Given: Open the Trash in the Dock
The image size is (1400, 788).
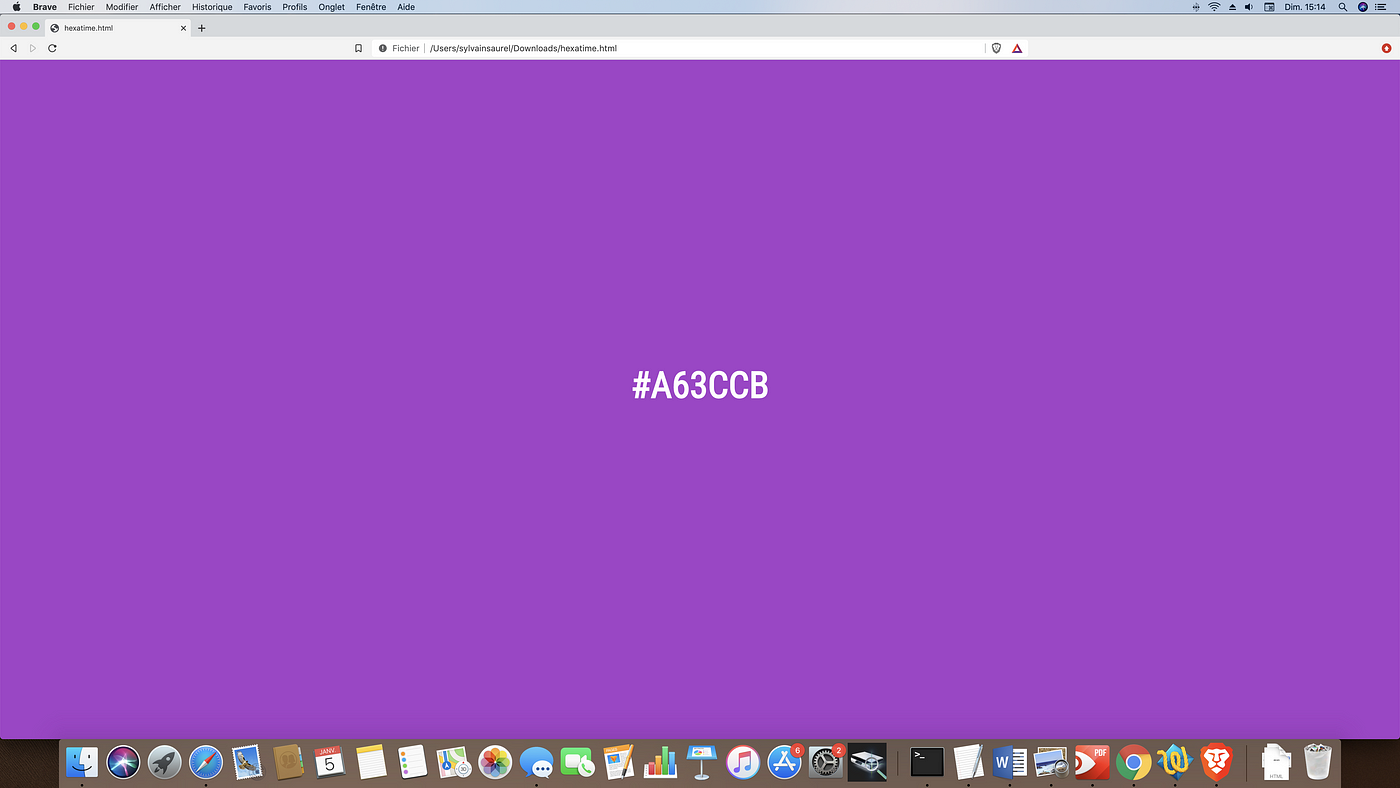Looking at the screenshot, I should tap(1318, 763).
